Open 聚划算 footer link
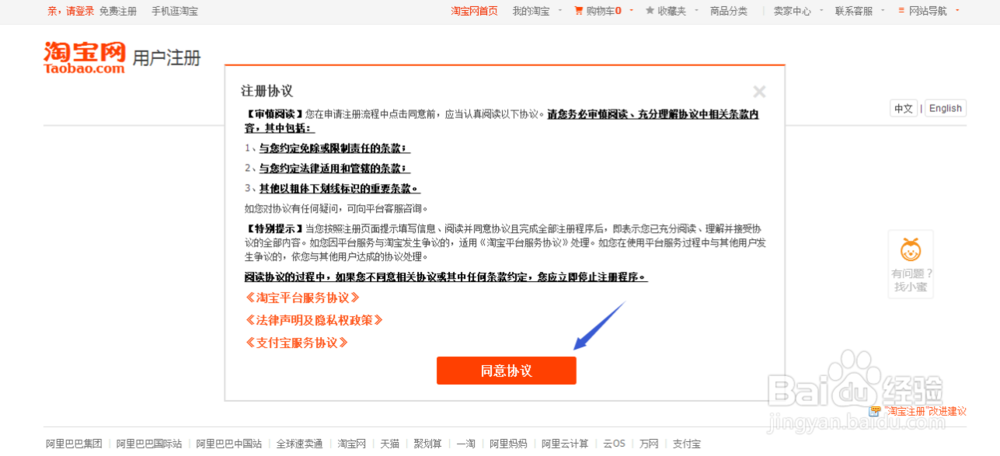This screenshot has width=1000, height=456. [428, 443]
